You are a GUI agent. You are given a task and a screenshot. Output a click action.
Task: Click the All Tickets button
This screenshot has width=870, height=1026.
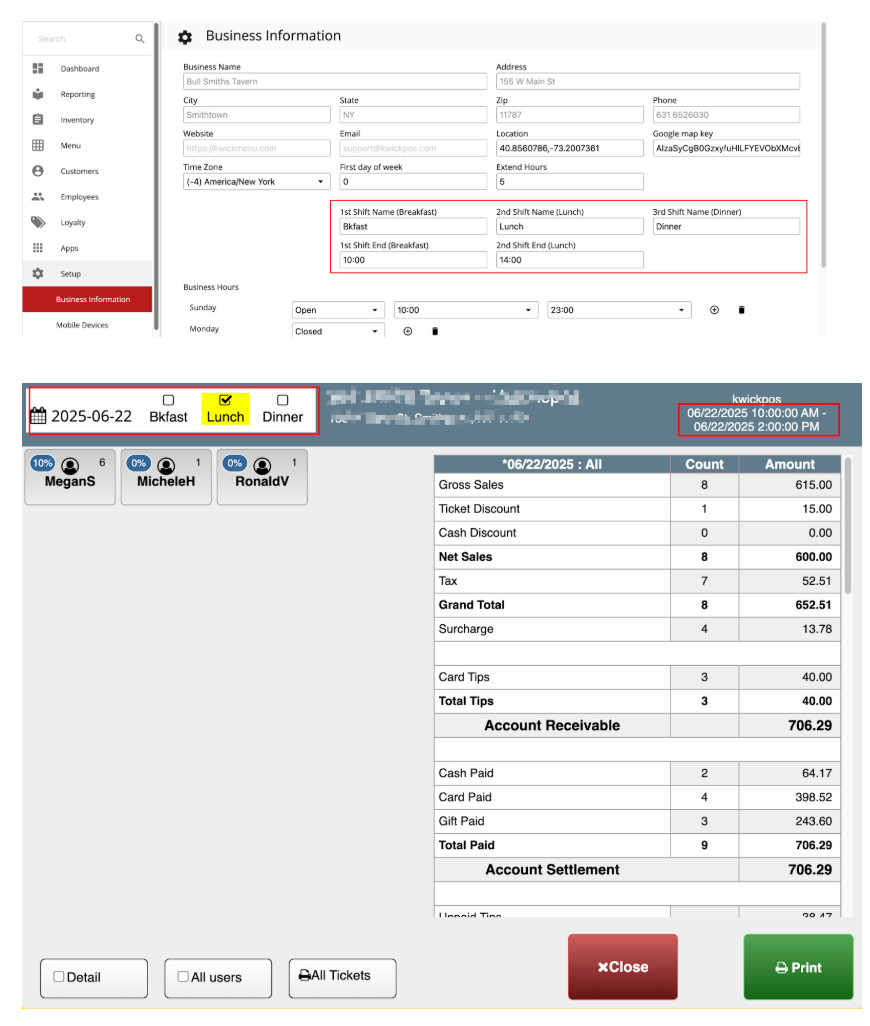click(343, 978)
